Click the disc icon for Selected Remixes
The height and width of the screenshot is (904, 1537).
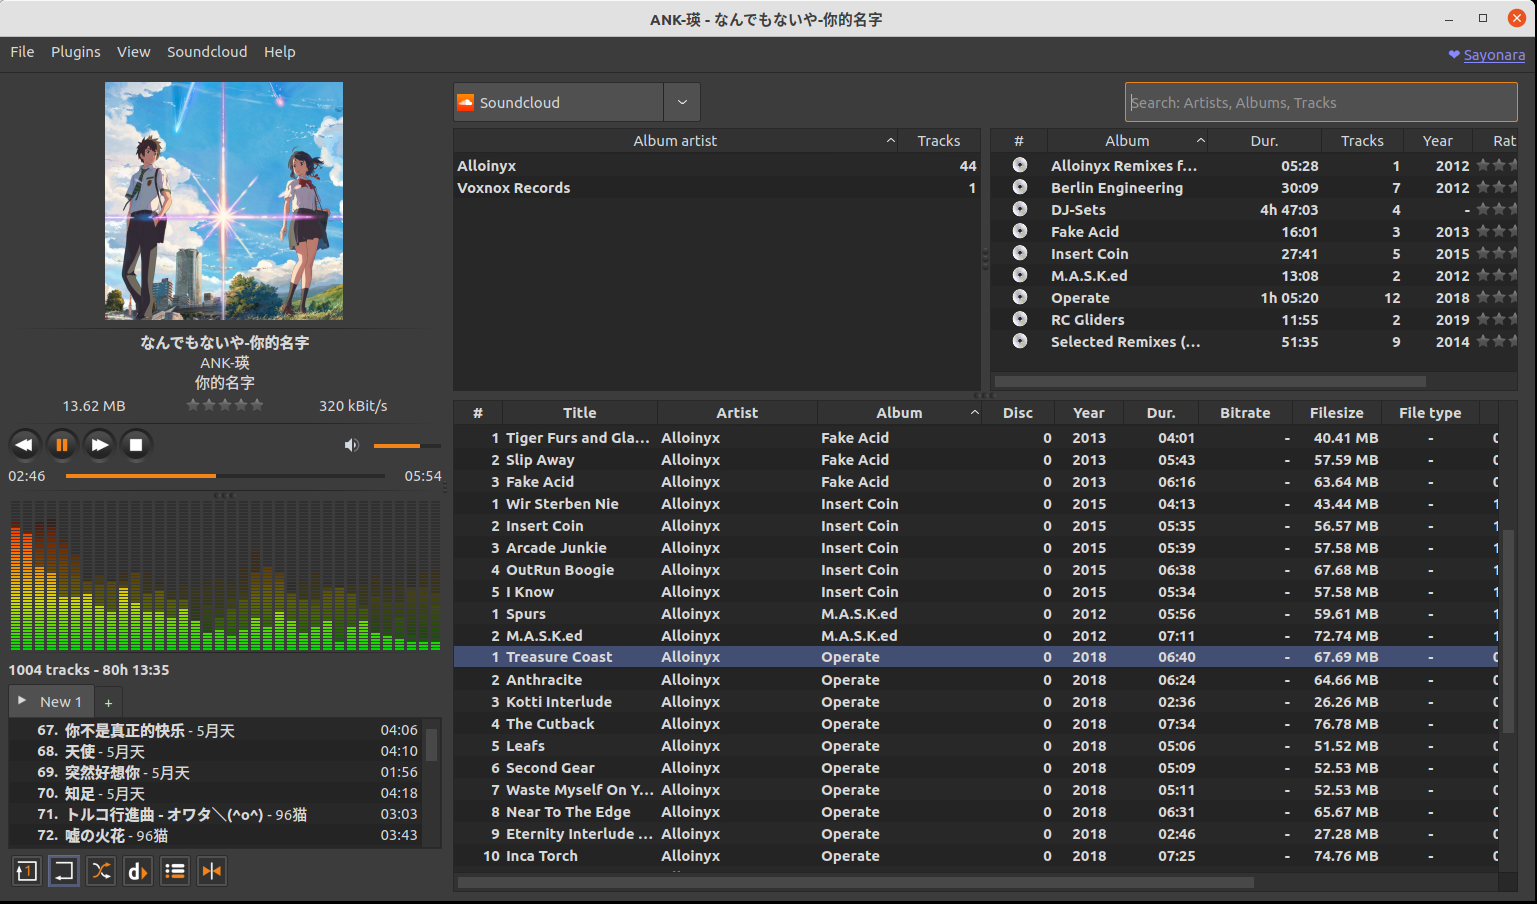(x=1020, y=341)
